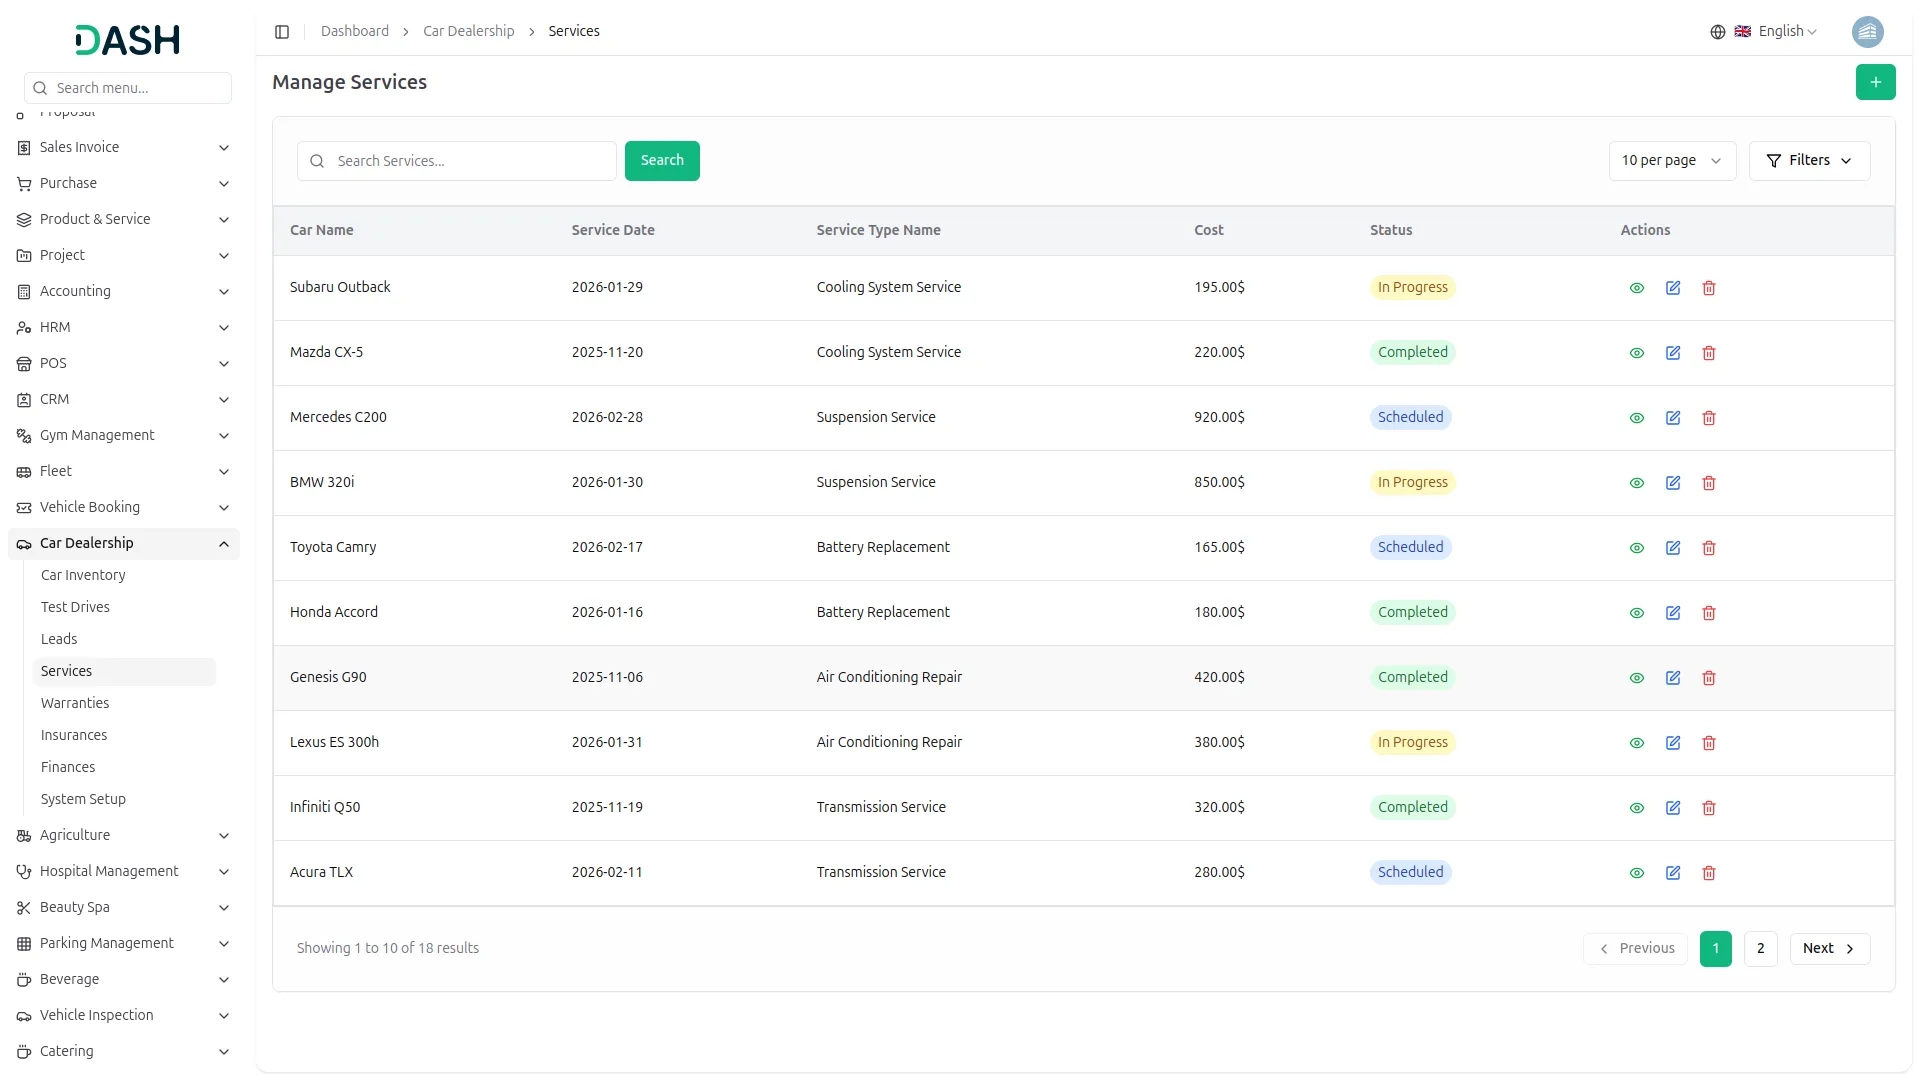Click the green Search button

[661, 161]
